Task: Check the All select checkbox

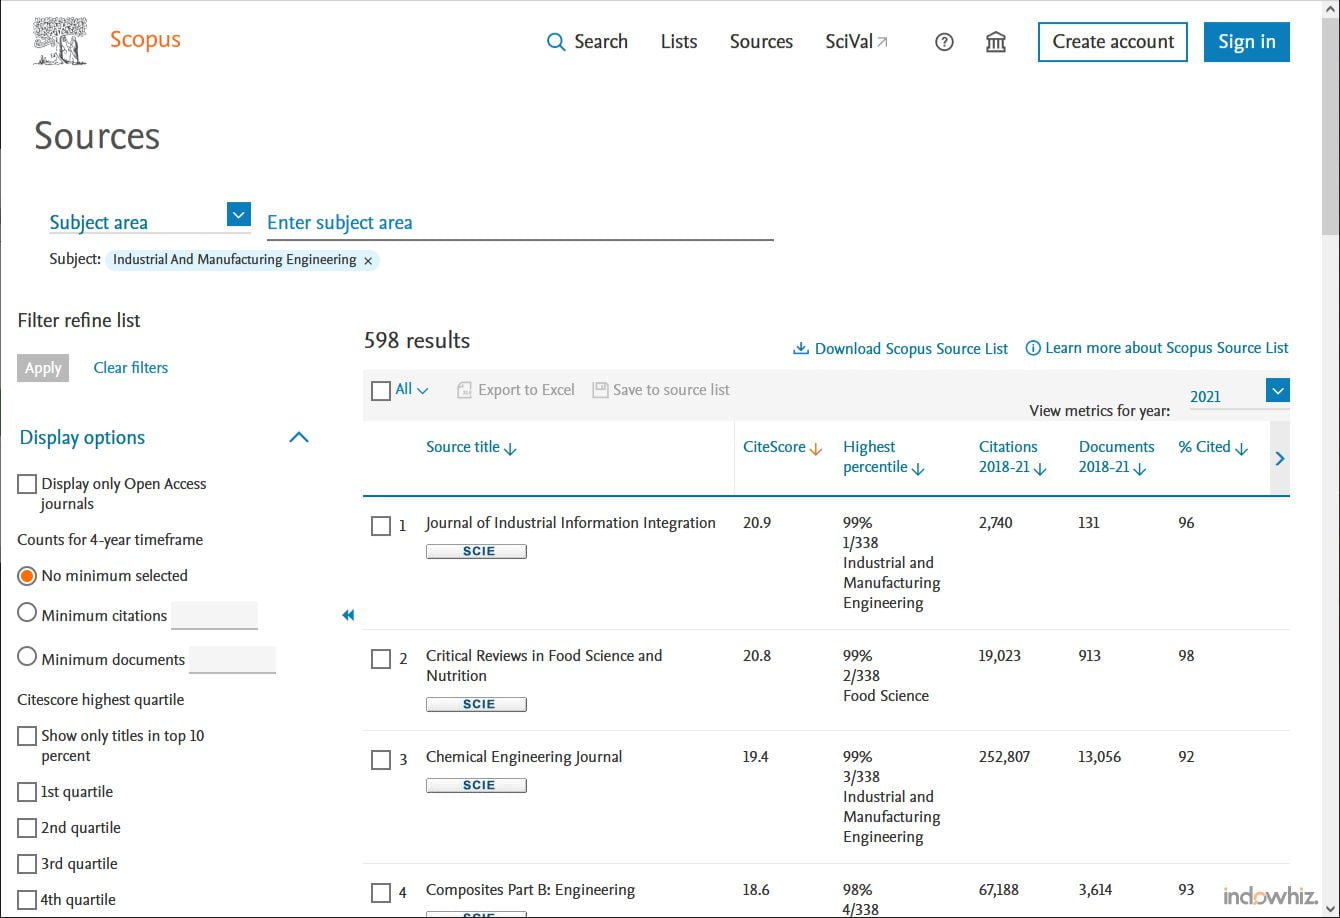Action: click(381, 391)
